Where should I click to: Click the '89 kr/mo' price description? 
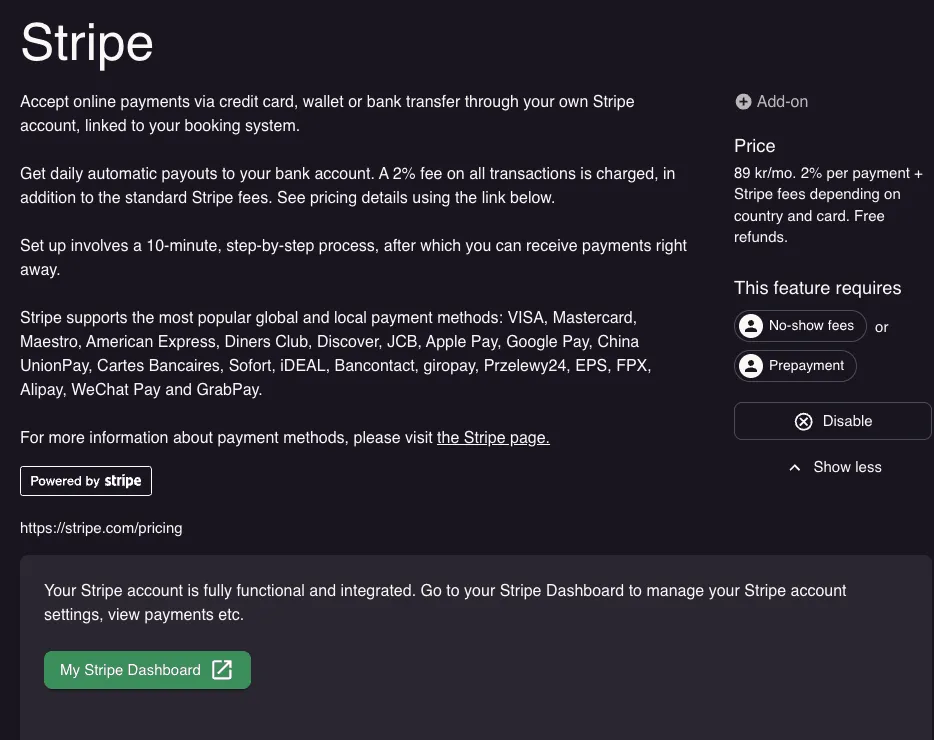828,205
